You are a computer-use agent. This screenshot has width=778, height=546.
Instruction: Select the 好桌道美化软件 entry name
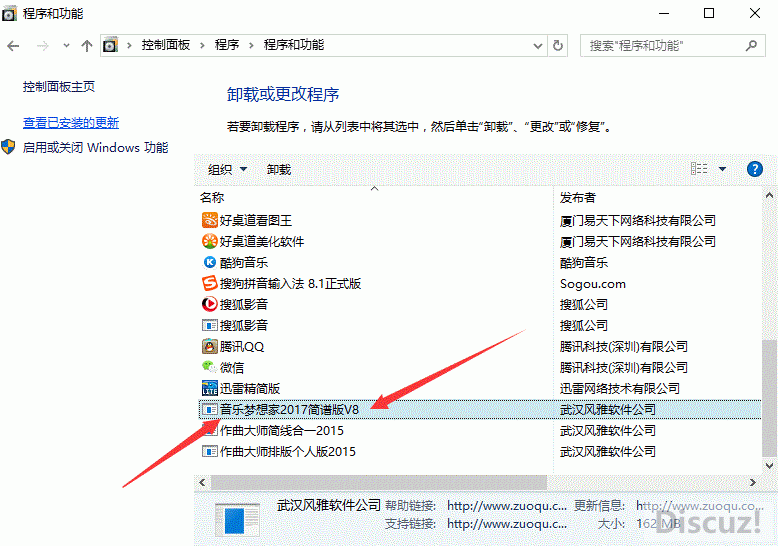[261, 241]
